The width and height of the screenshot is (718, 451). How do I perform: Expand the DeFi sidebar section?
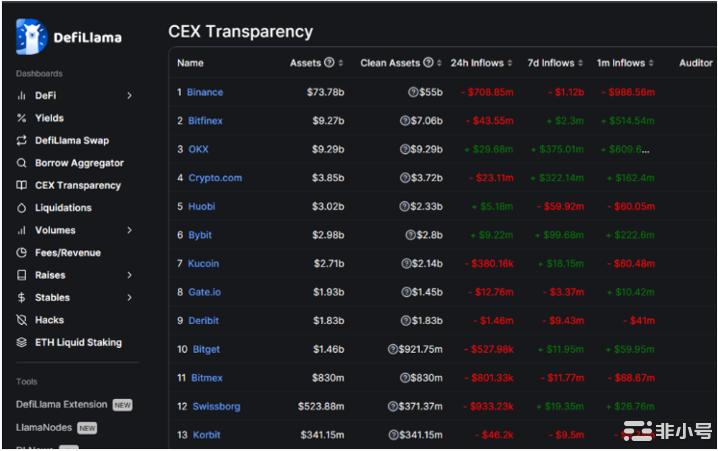pyautogui.click(x=129, y=96)
